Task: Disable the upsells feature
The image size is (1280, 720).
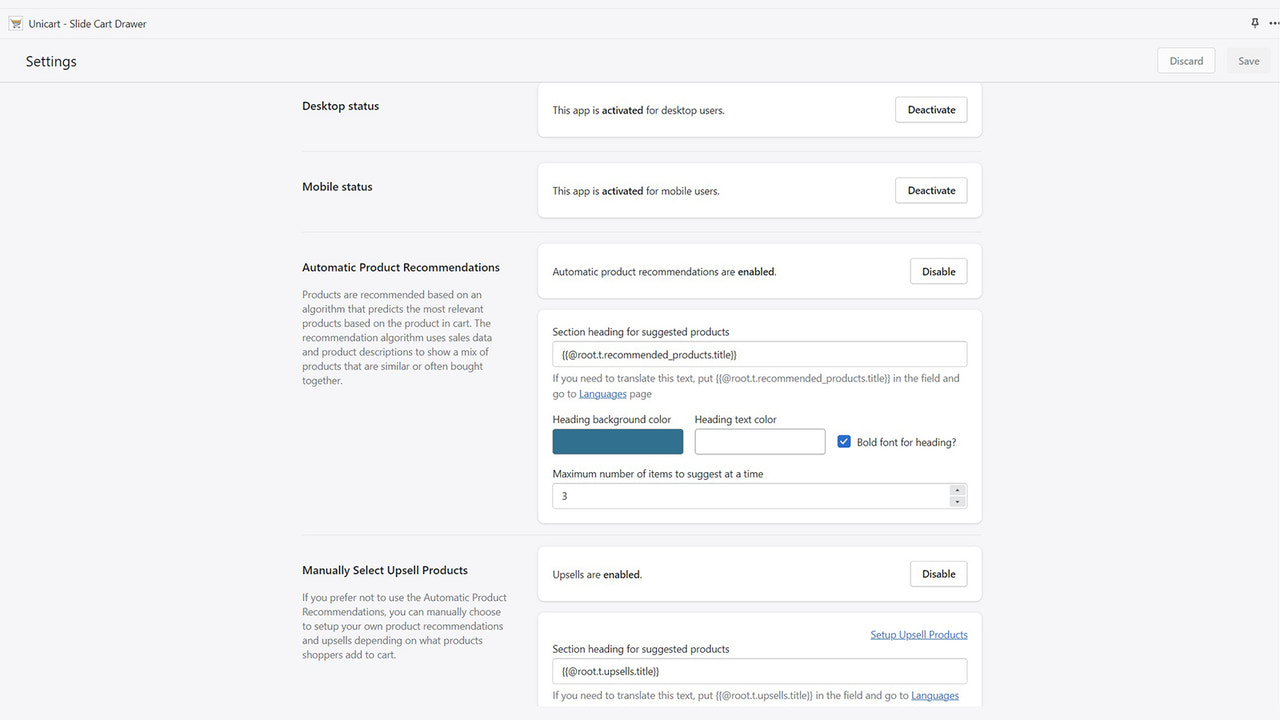Action: tap(938, 573)
